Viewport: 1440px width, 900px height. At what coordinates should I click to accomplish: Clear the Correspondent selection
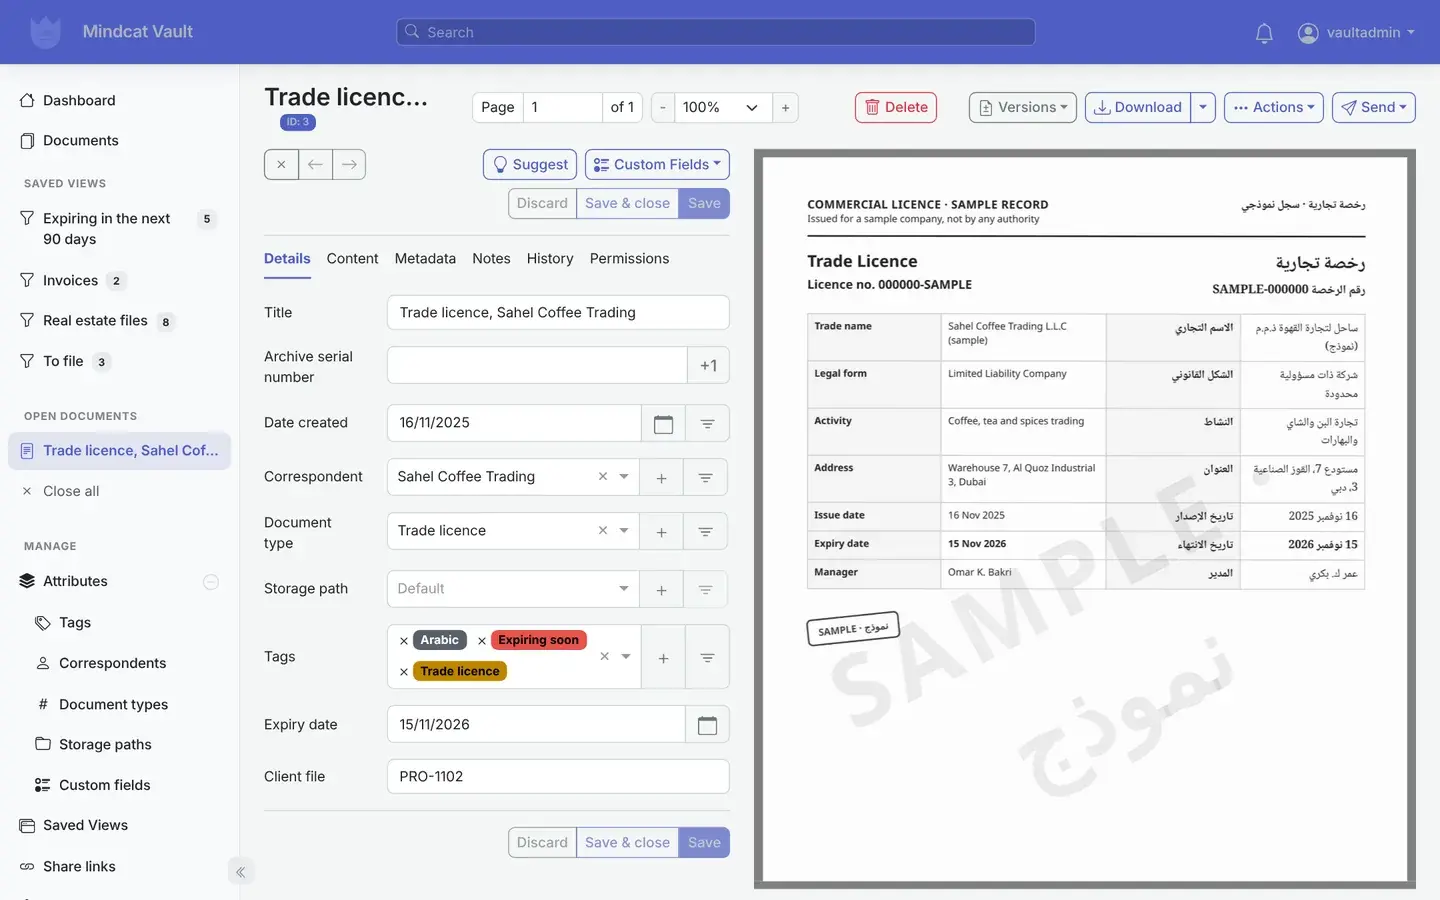[603, 476]
